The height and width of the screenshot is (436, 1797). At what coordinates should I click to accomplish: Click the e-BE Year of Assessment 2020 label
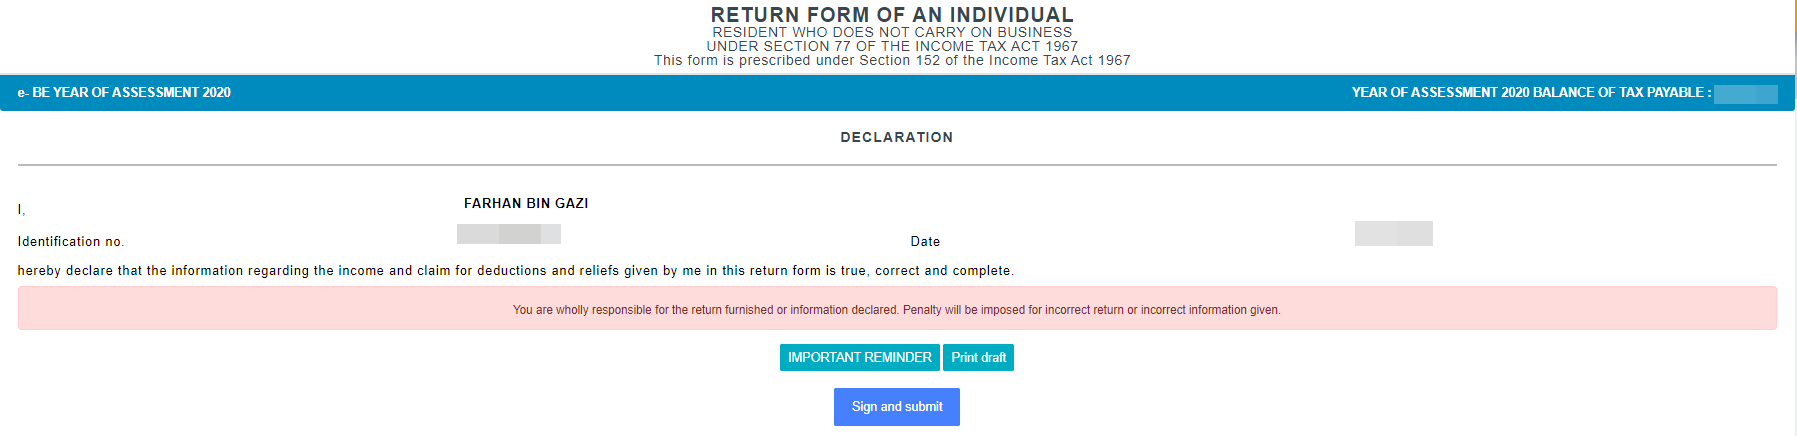pyautogui.click(x=124, y=93)
